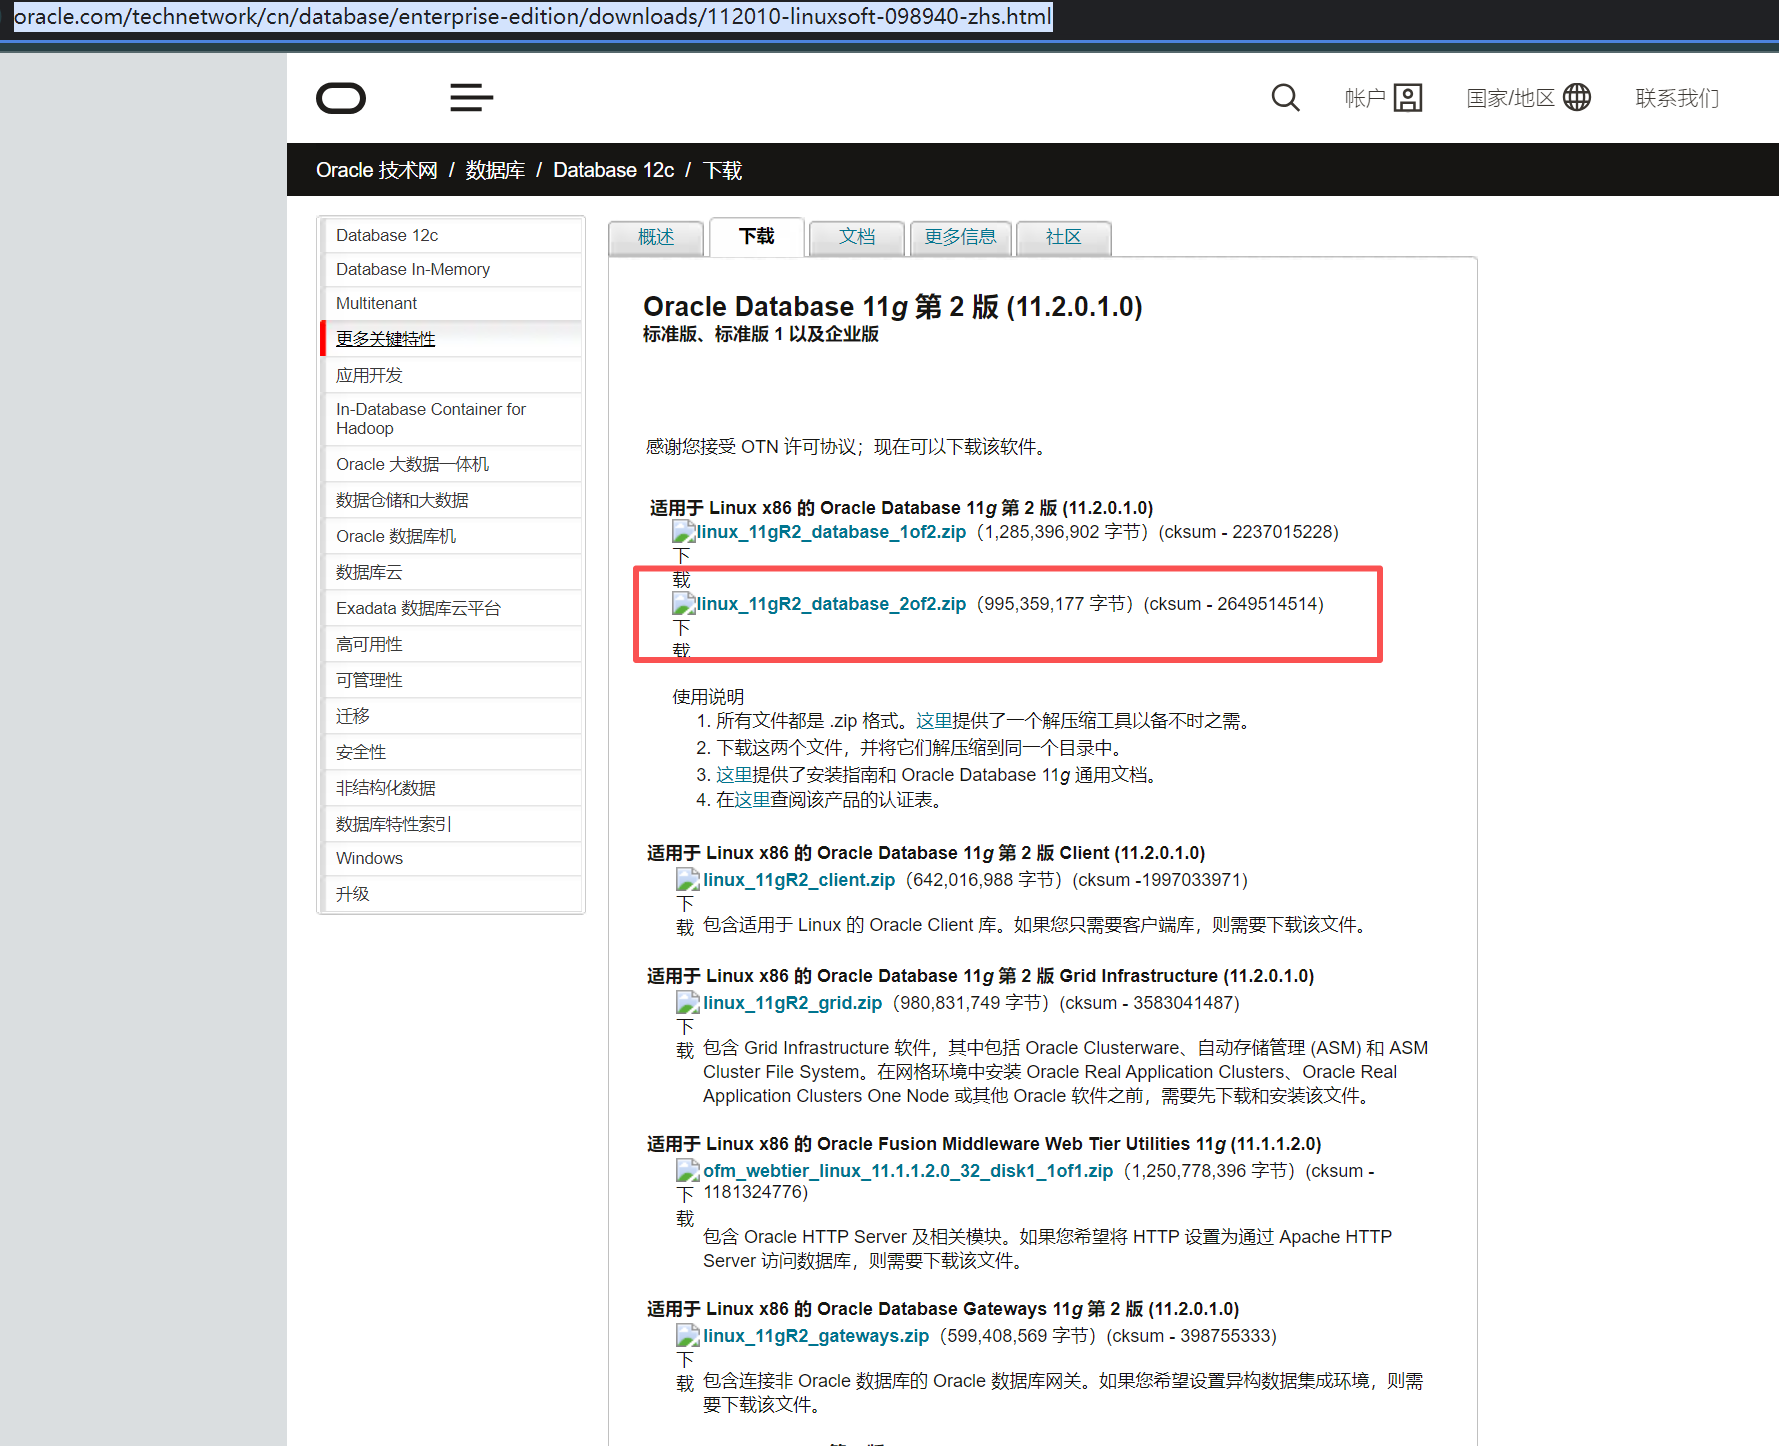Open 非结构化数据 sidebar item
1779x1446 pixels.
click(452, 788)
